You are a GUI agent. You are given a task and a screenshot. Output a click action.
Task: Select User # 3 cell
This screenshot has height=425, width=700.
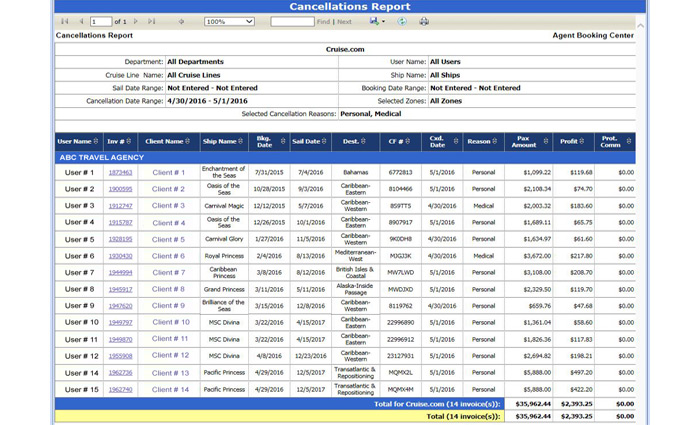[79, 206]
